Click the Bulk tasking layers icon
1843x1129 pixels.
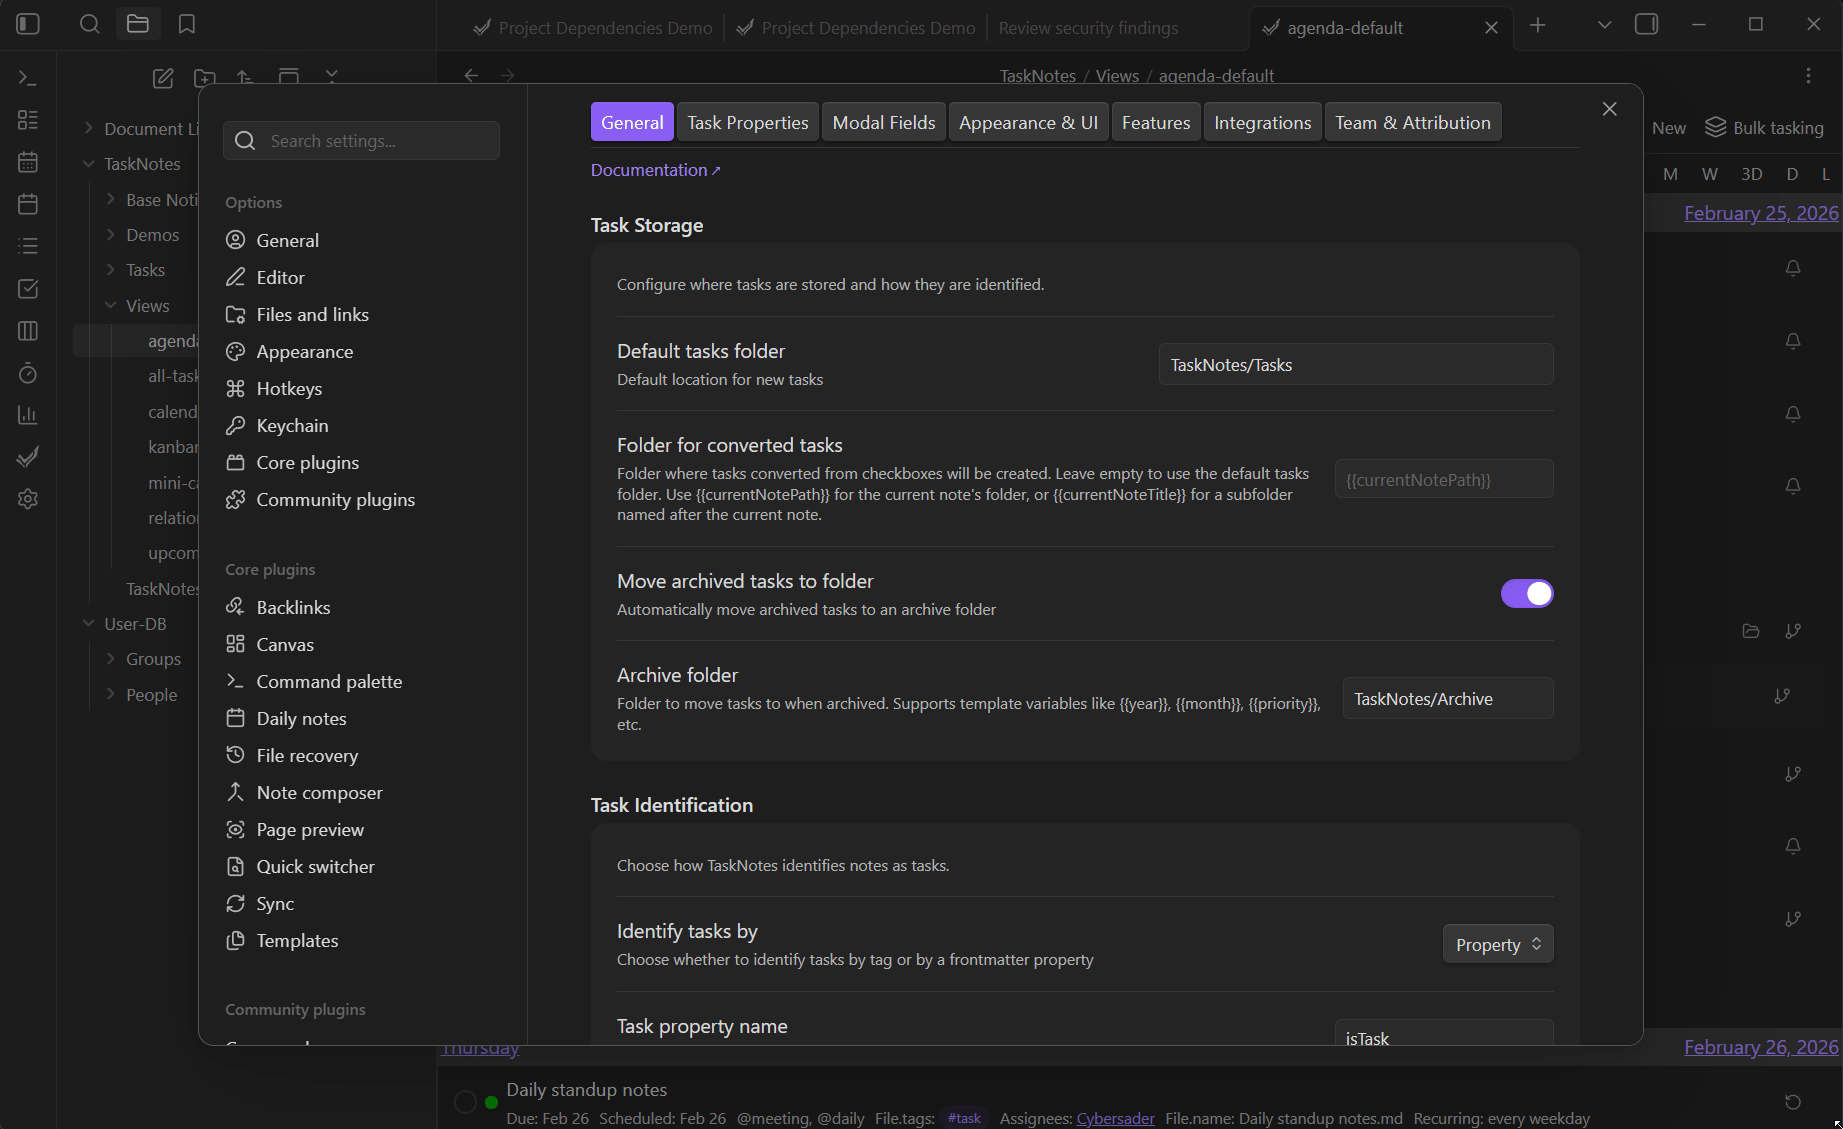tap(1717, 127)
